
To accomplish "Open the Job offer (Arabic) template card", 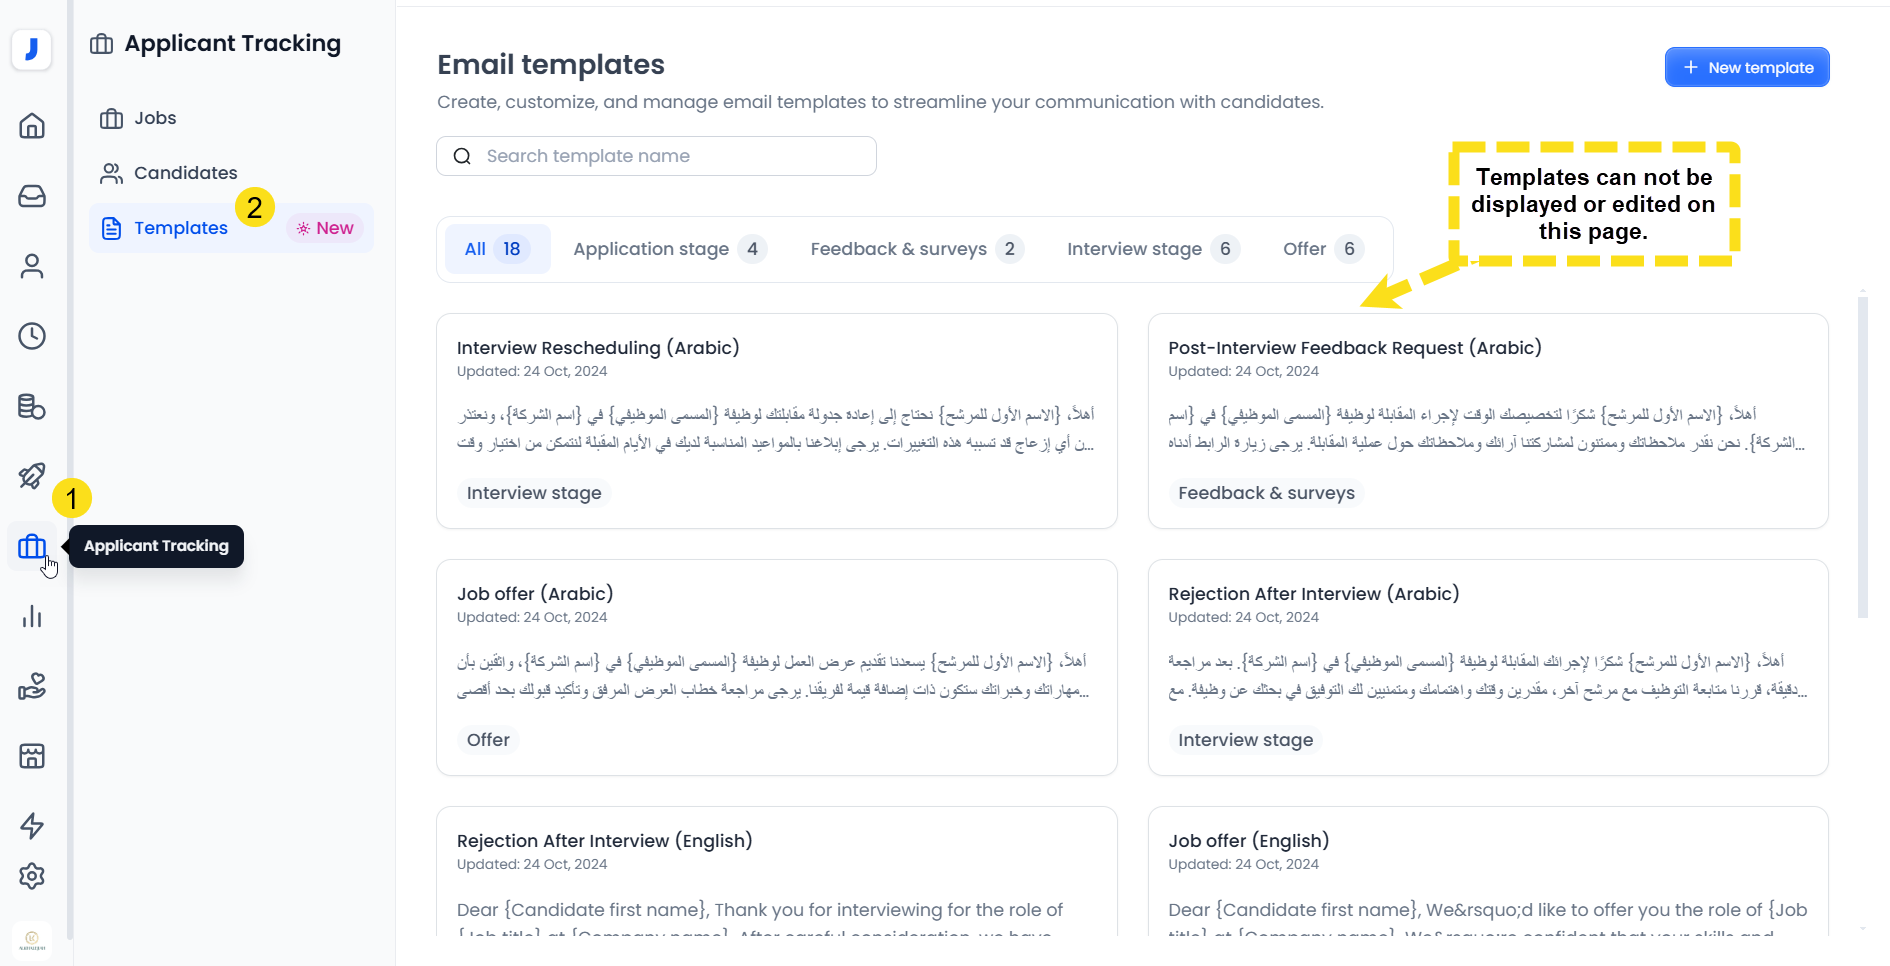I will coord(776,667).
